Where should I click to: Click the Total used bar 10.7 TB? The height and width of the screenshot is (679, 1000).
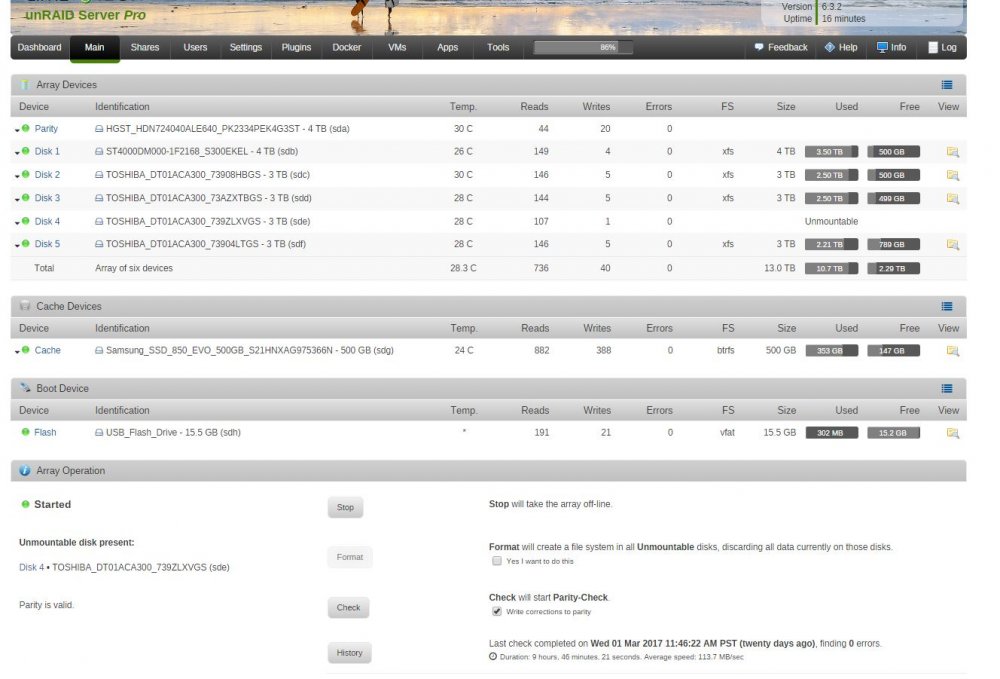pyautogui.click(x=831, y=268)
